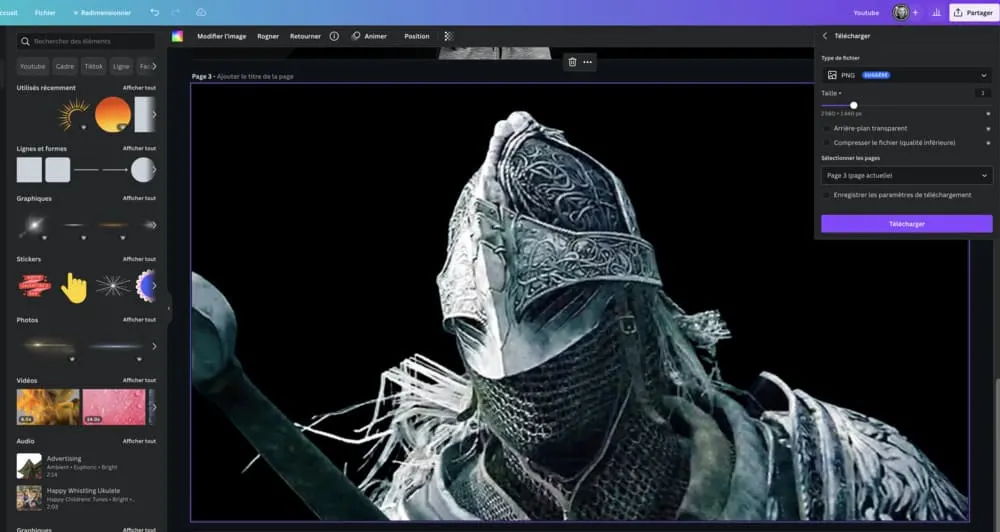1000x532 pixels.
Task: Open the transparency checkerboard icon
Action: pos(449,36)
